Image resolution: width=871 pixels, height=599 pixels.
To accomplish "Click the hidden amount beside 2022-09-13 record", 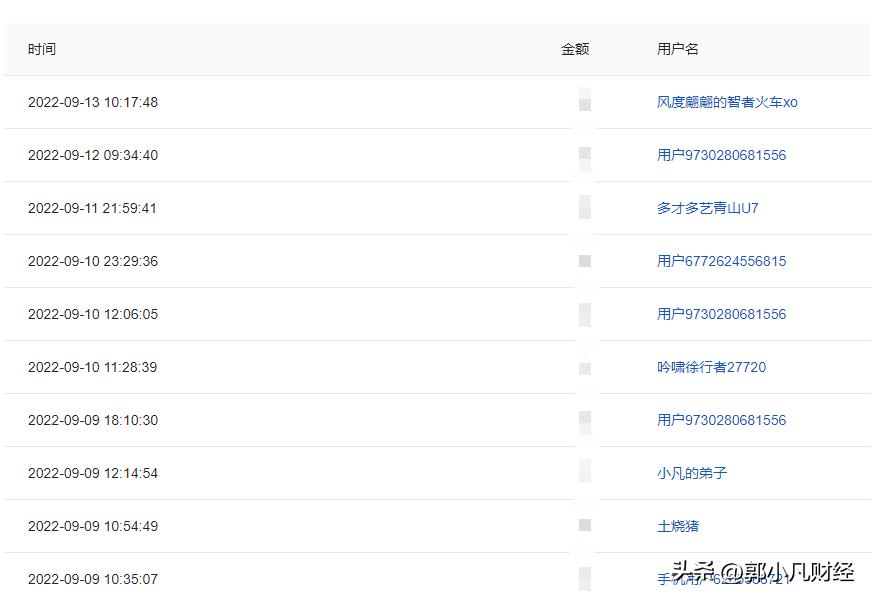I will [584, 102].
